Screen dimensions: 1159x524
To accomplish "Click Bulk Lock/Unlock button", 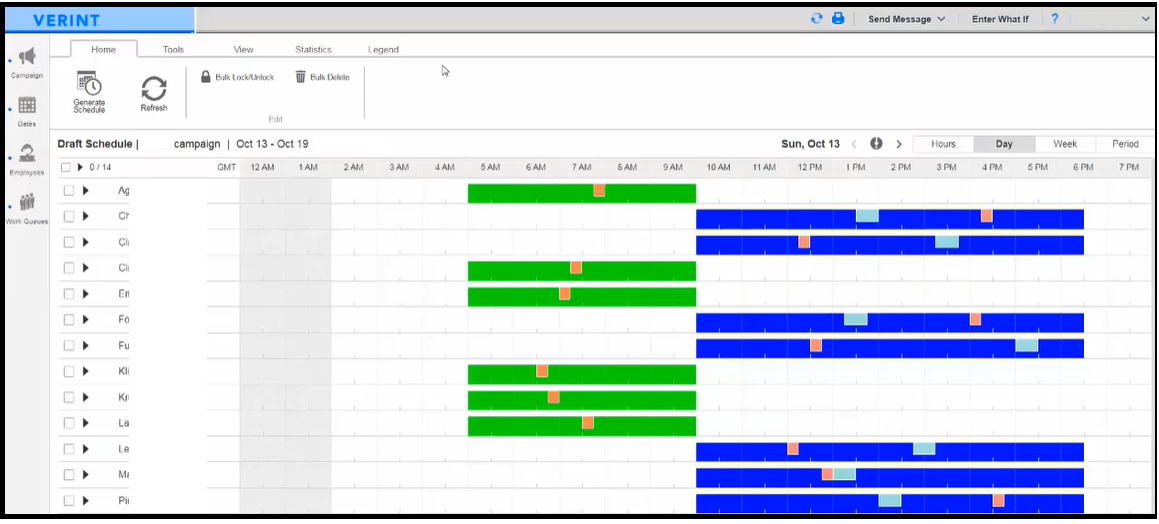I will click(x=237, y=77).
